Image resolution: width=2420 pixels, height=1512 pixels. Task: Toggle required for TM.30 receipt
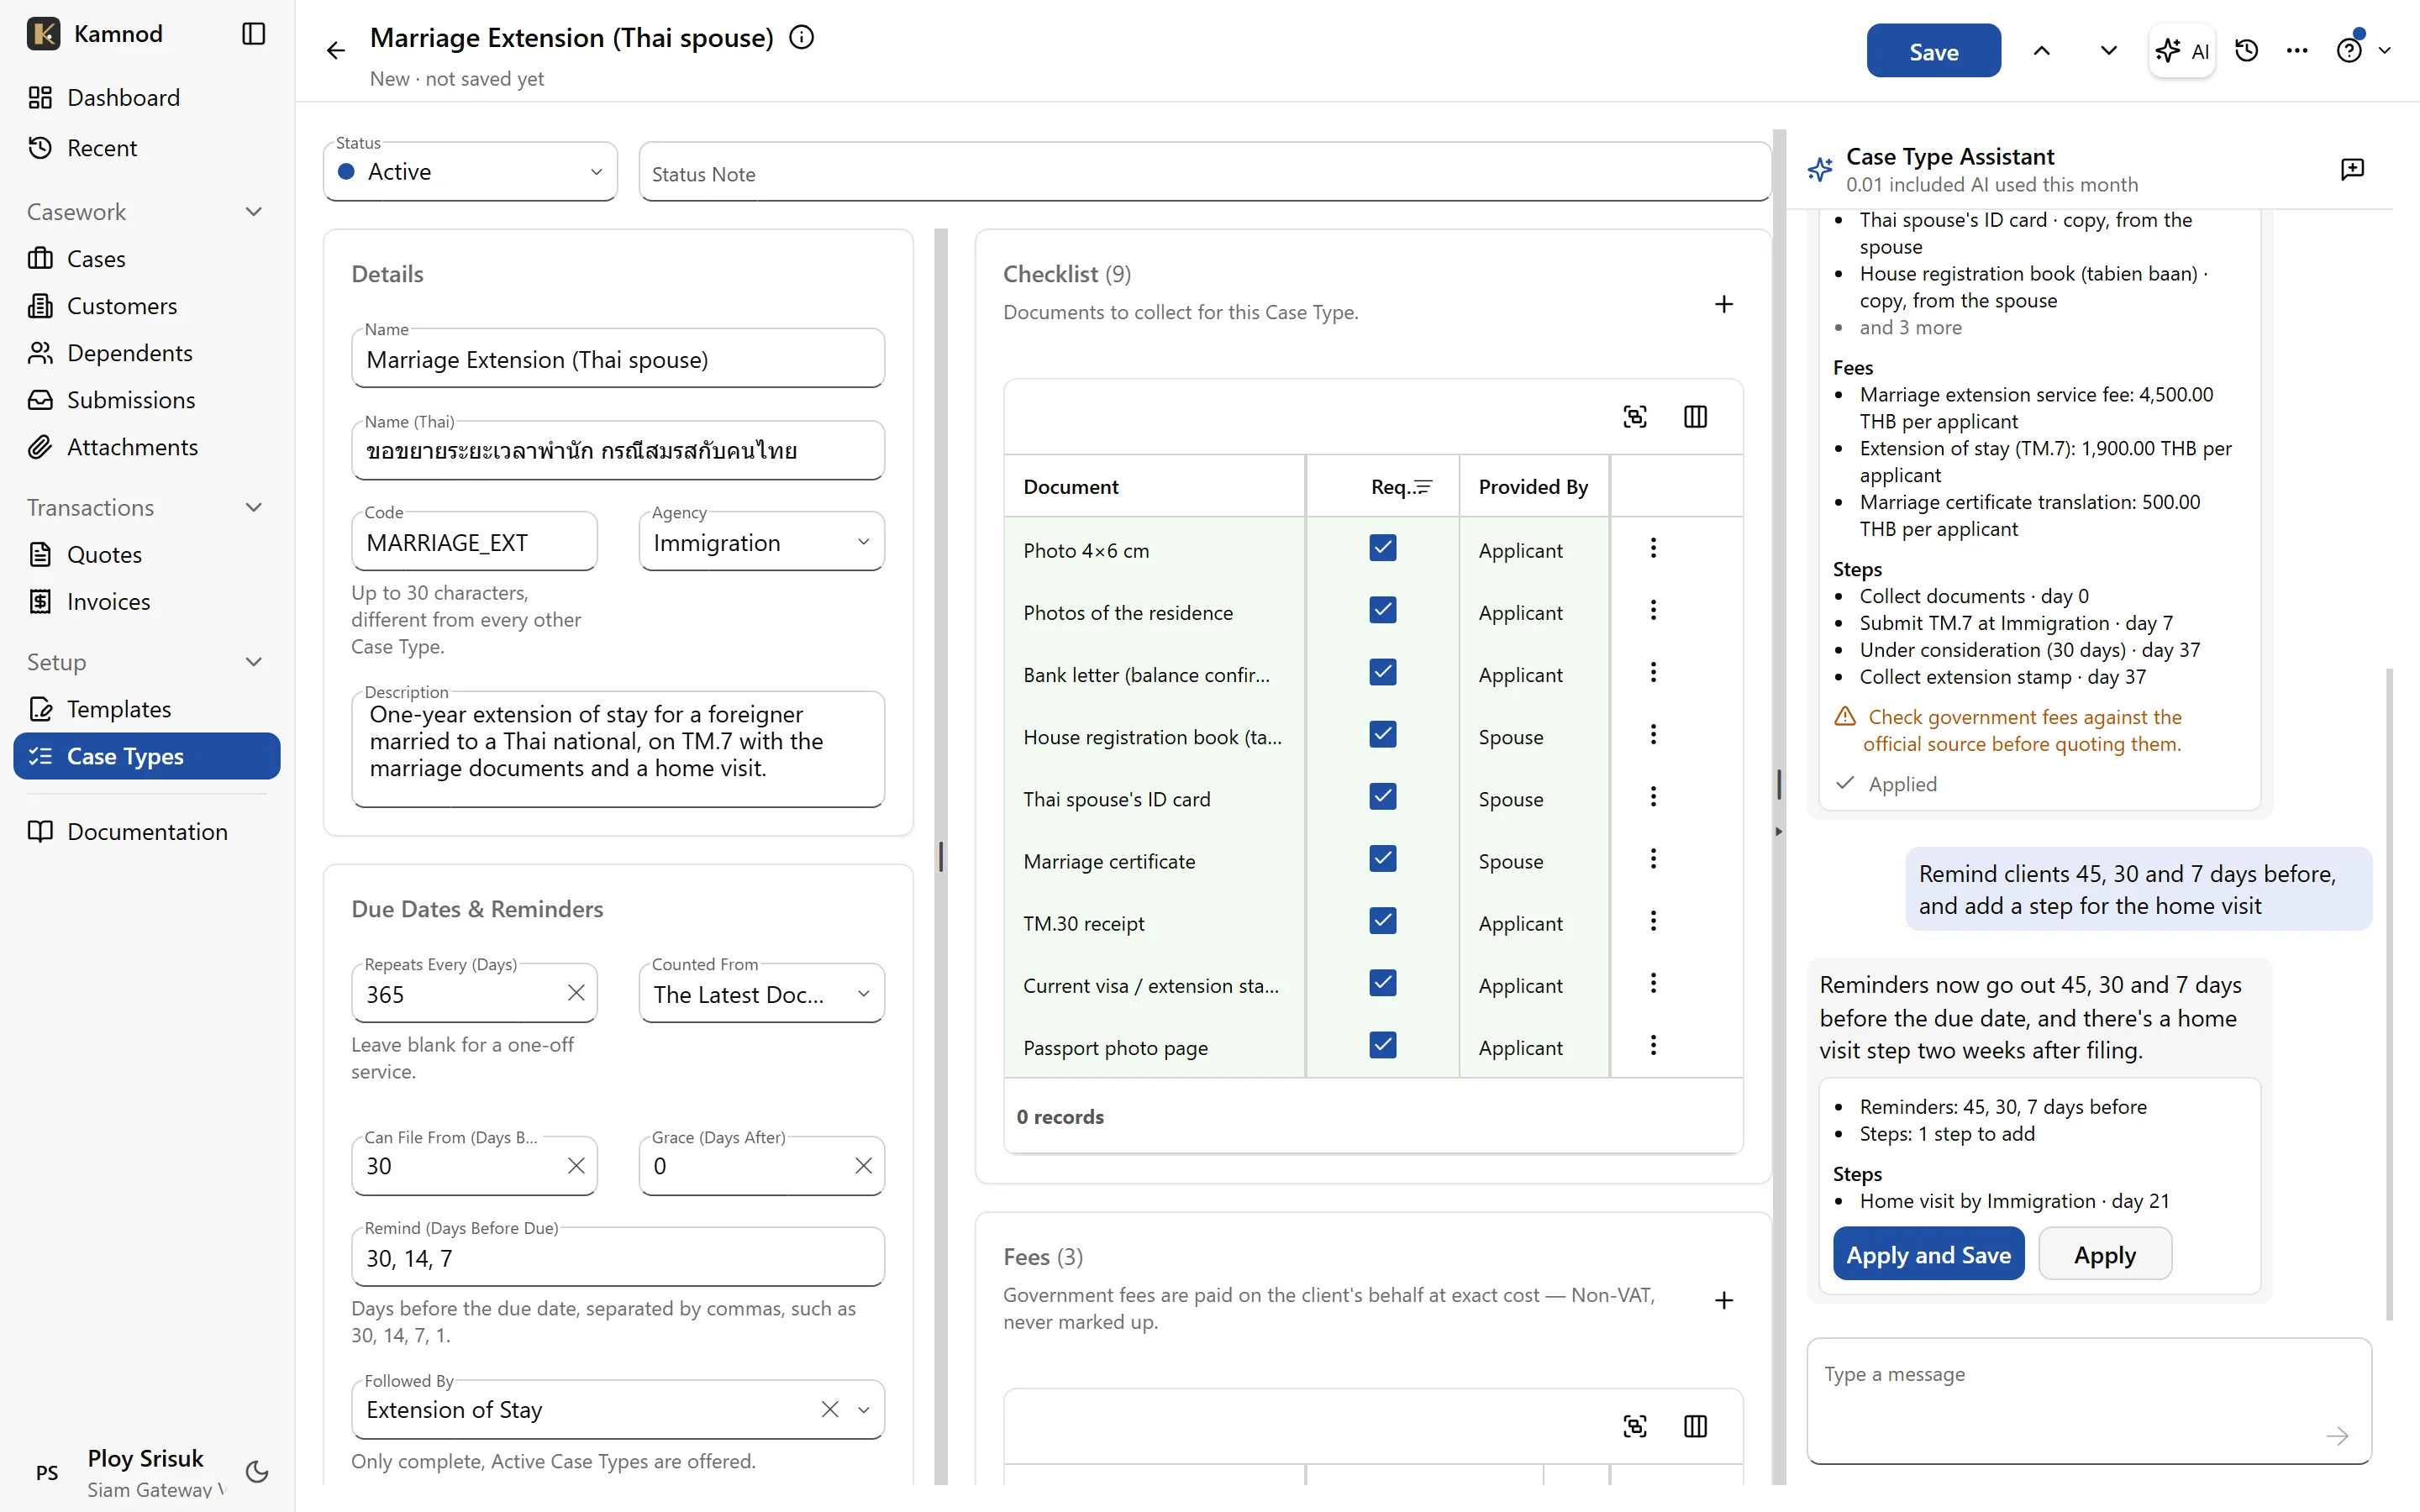[1383, 921]
